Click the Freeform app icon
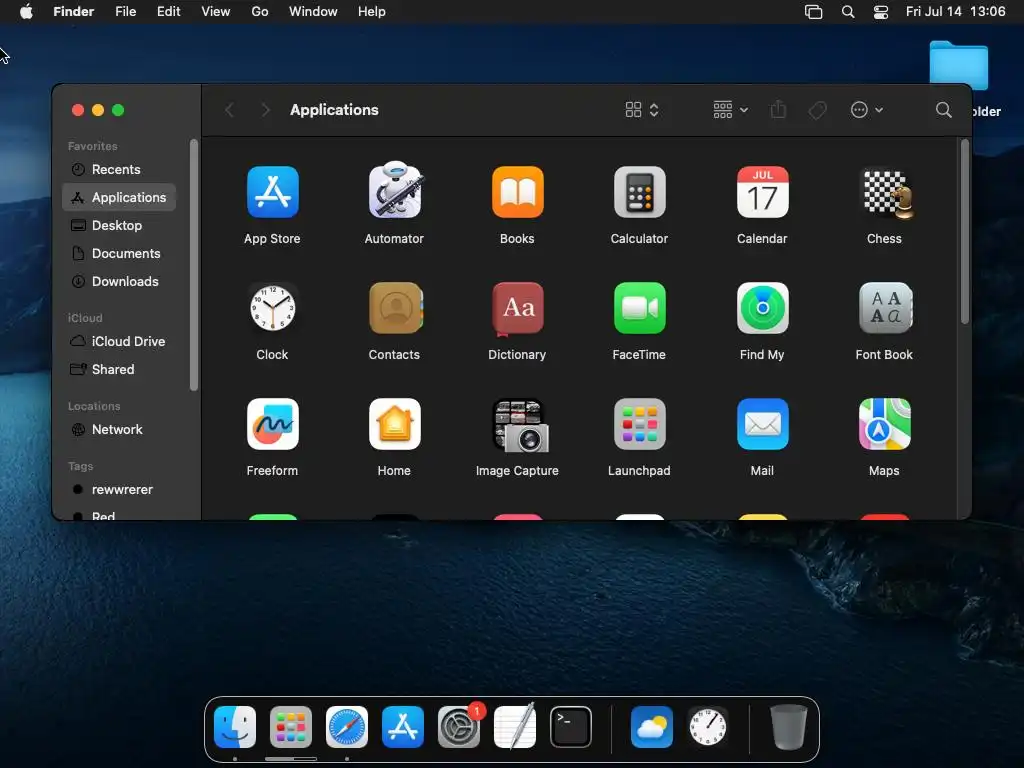This screenshot has height=768, width=1024. pos(272,424)
